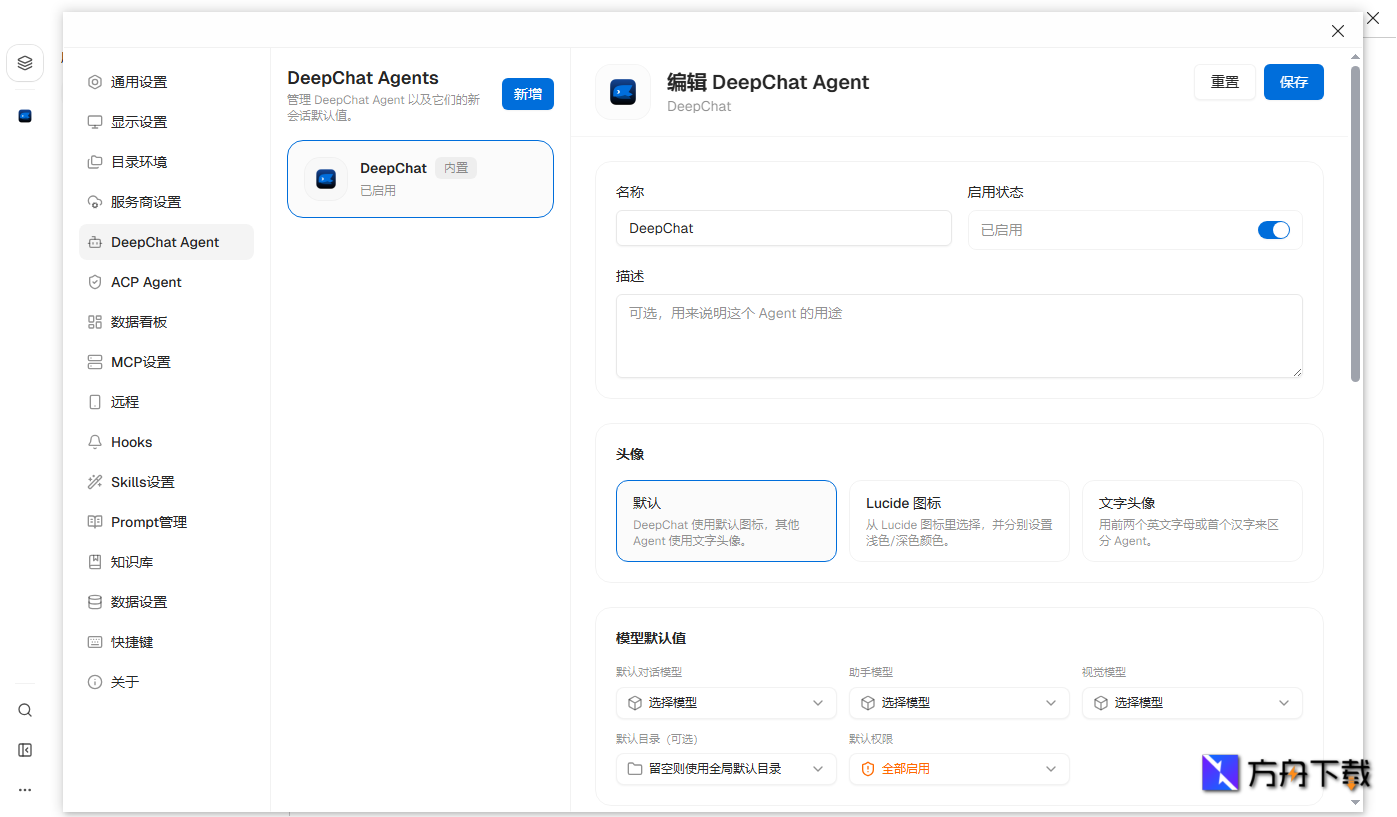Screen dimensions: 1397x817
Task: Open the more options (…) icon in left rail
Action: click(25, 789)
